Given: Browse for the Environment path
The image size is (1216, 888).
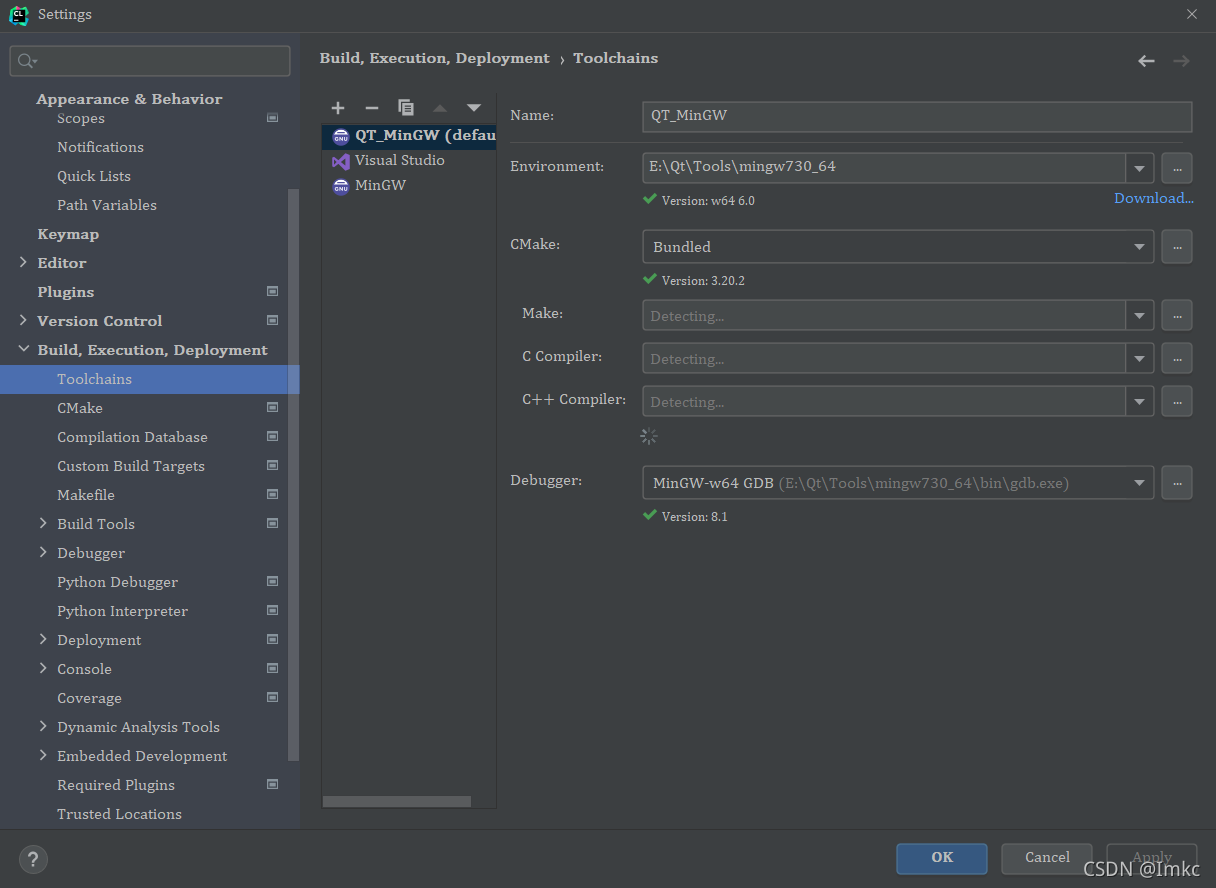Looking at the screenshot, I should pos(1177,167).
